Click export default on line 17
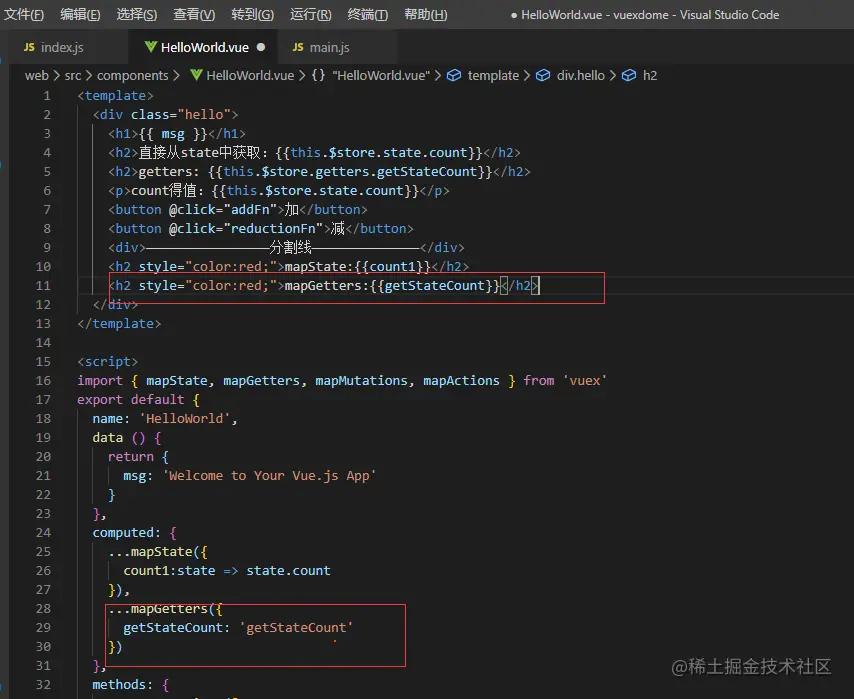Screen dimensions: 854x699 [x=131, y=400]
